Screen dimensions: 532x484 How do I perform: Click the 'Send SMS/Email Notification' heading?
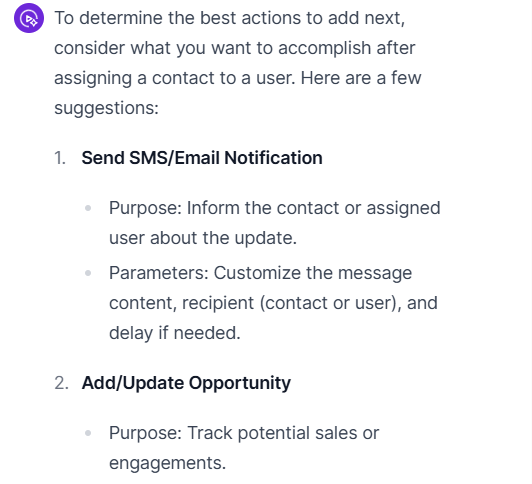[x=202, y=158]
